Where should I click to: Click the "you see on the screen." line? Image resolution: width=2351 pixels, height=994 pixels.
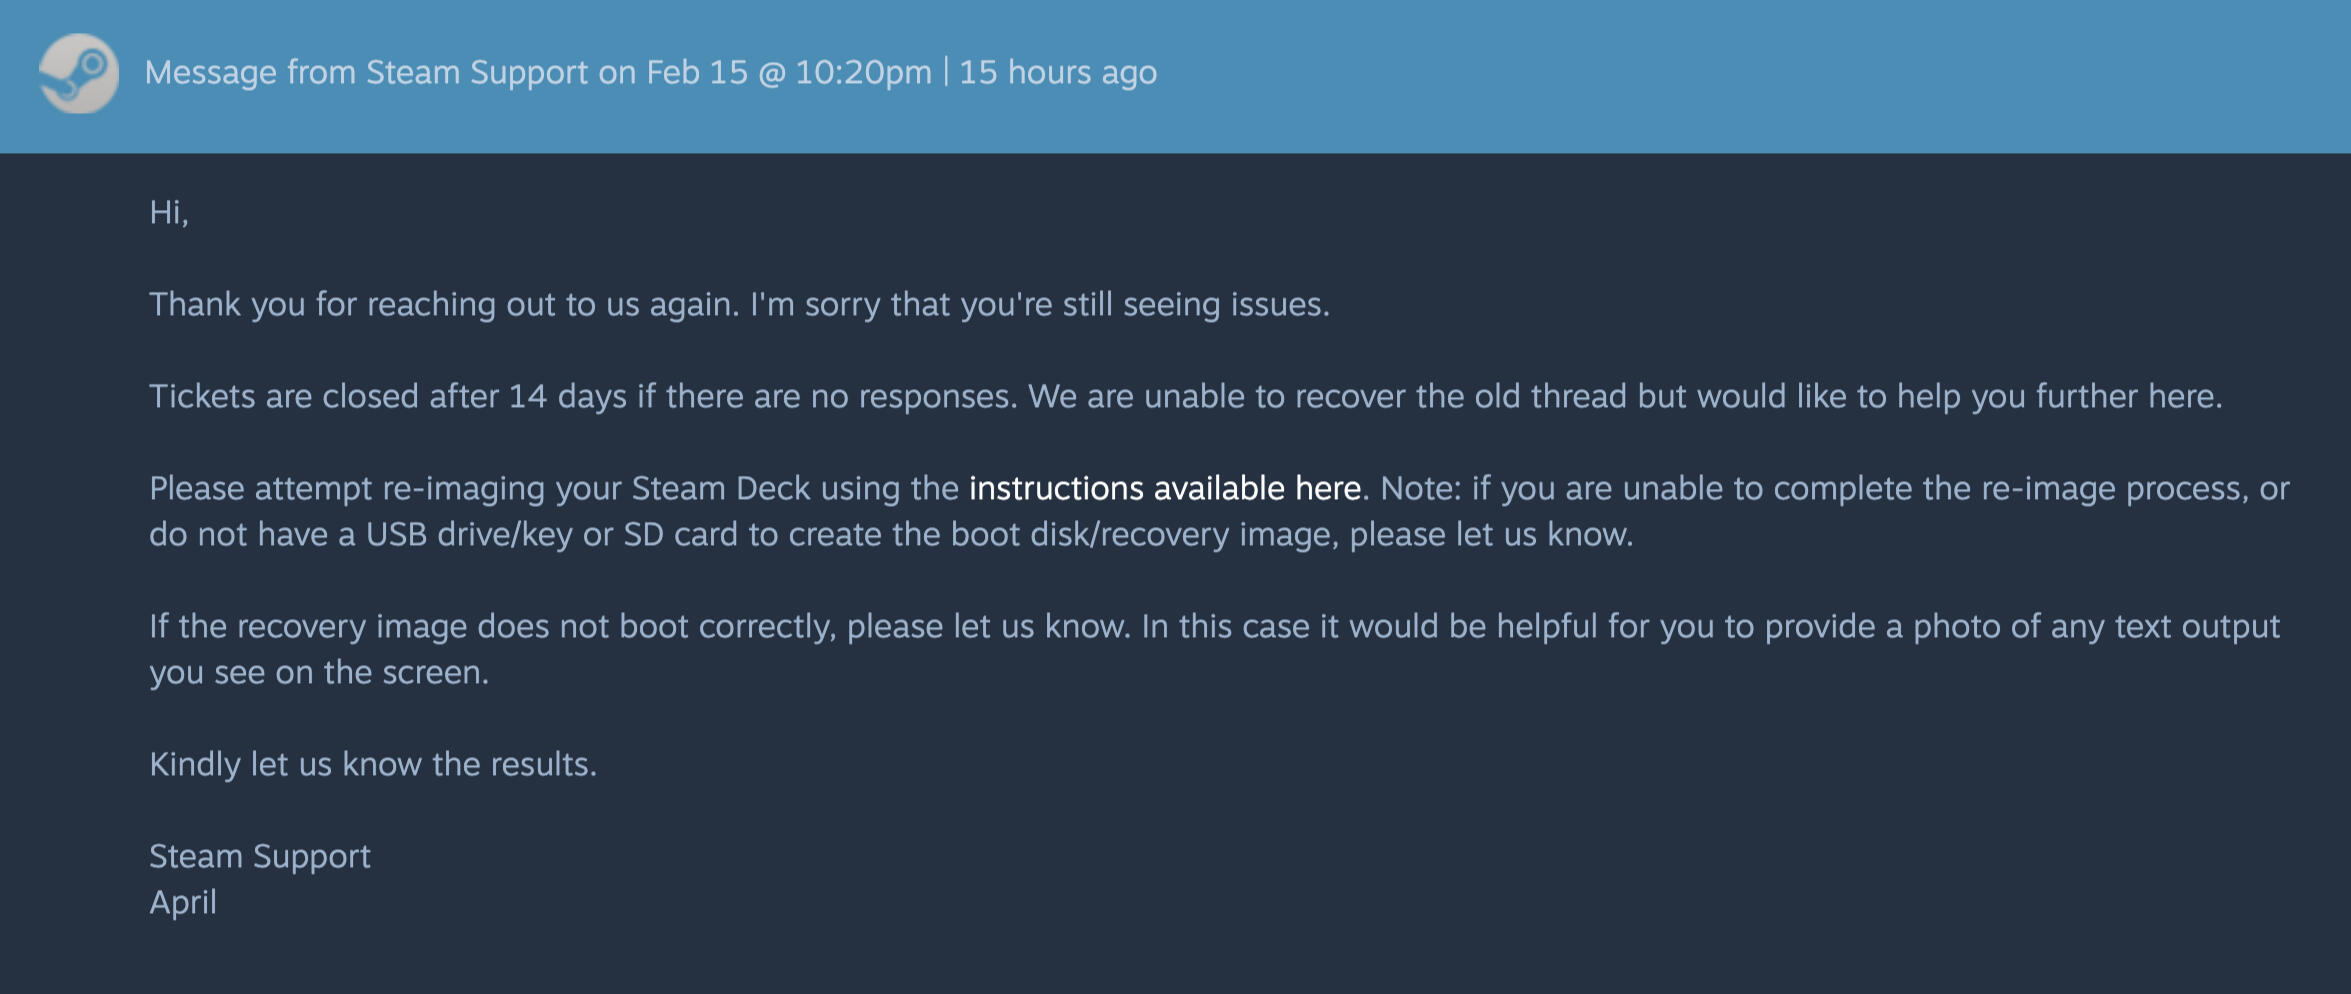tap(319, 672)
